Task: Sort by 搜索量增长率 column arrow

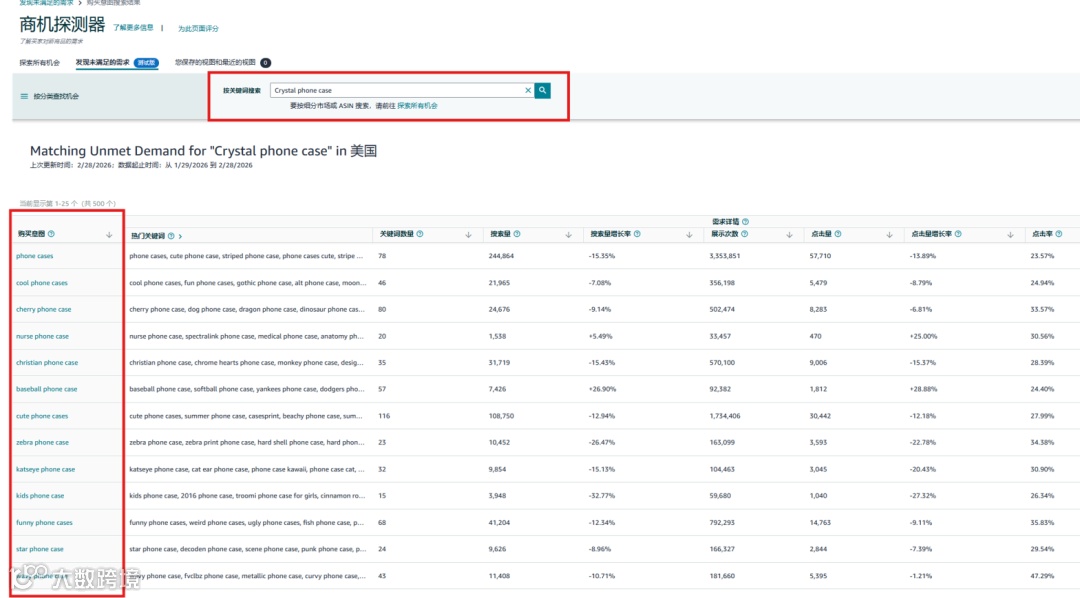Action: coord(689,235)
